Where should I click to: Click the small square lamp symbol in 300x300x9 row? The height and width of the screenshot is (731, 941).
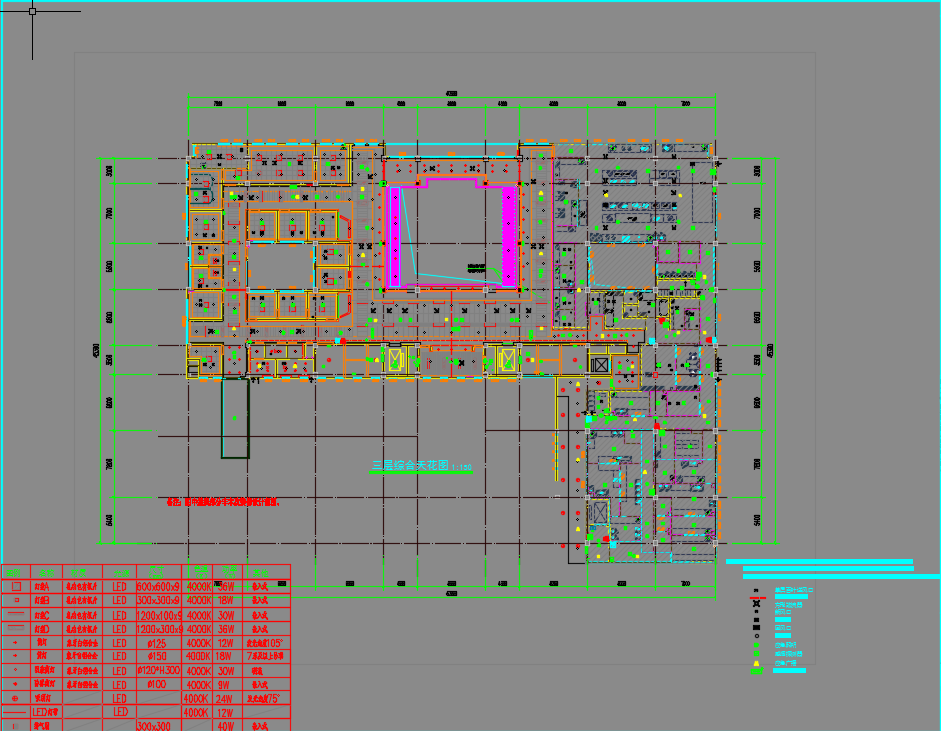(16, 600)
